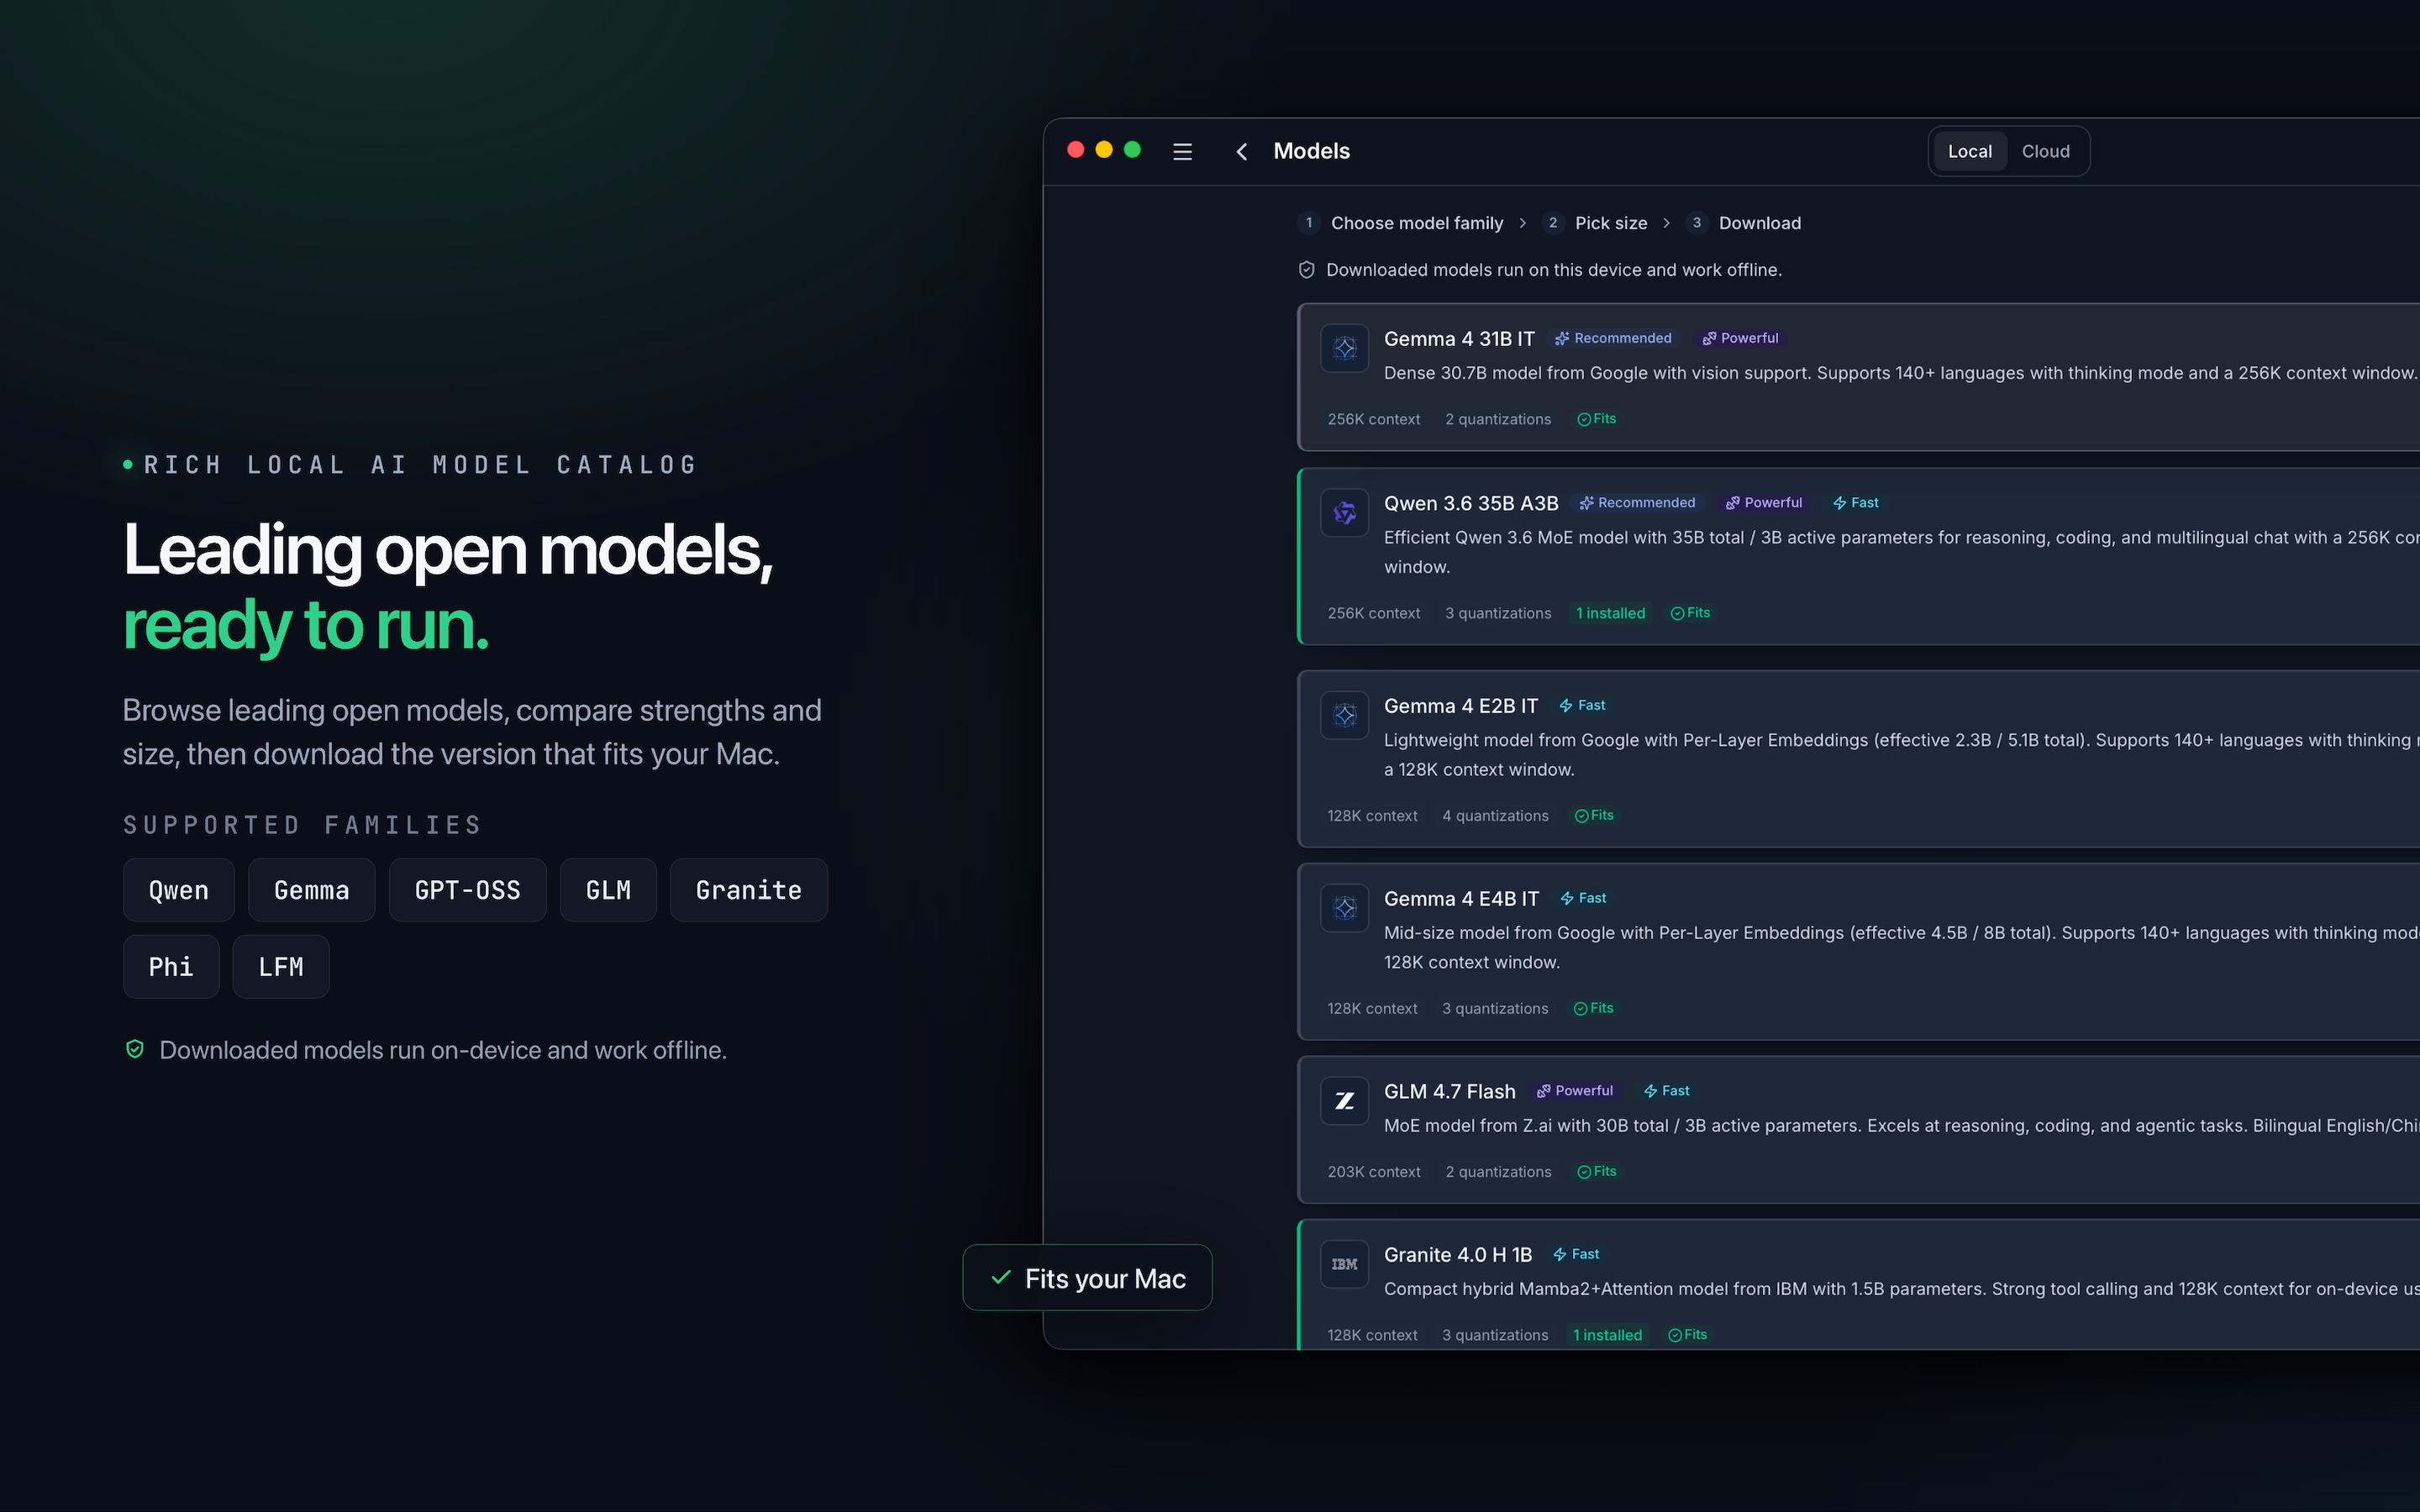The width and height of the screenshot is (2420, 1512).
Task: Click the Gemma 4 E4B IT model icon
Action: coord(1344,908)
